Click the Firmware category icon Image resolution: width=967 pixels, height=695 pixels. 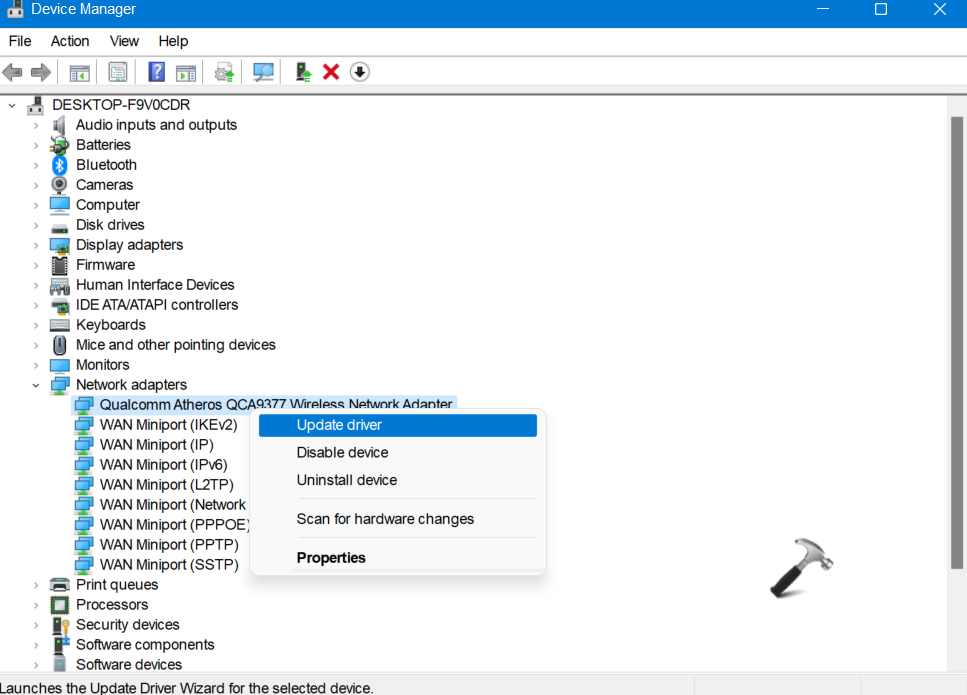tap(59, 265)
